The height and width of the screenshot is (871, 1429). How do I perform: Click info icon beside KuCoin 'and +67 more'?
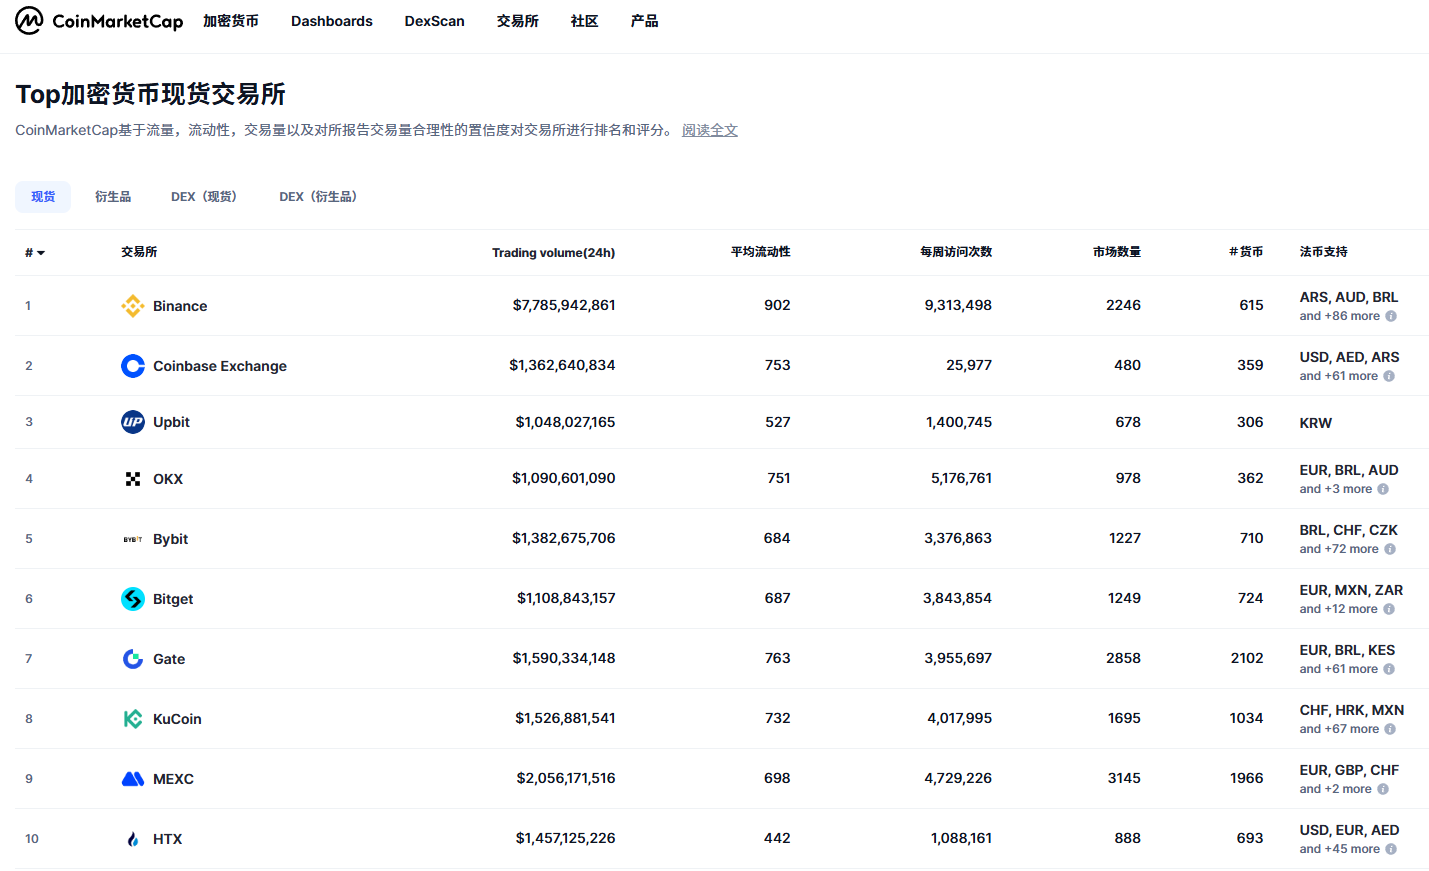point(1390,729)
